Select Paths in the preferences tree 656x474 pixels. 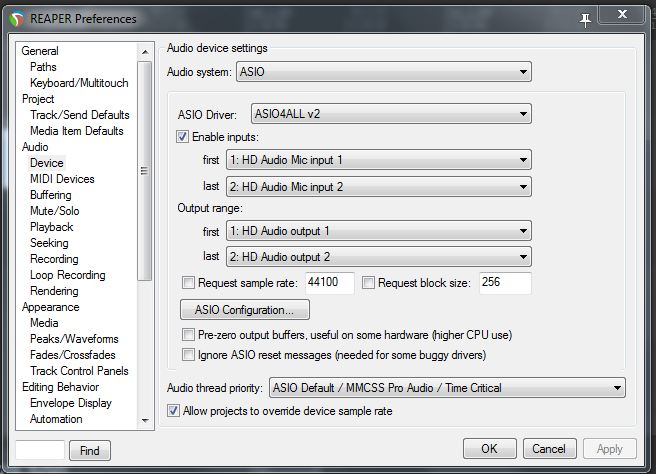(43, 67)
